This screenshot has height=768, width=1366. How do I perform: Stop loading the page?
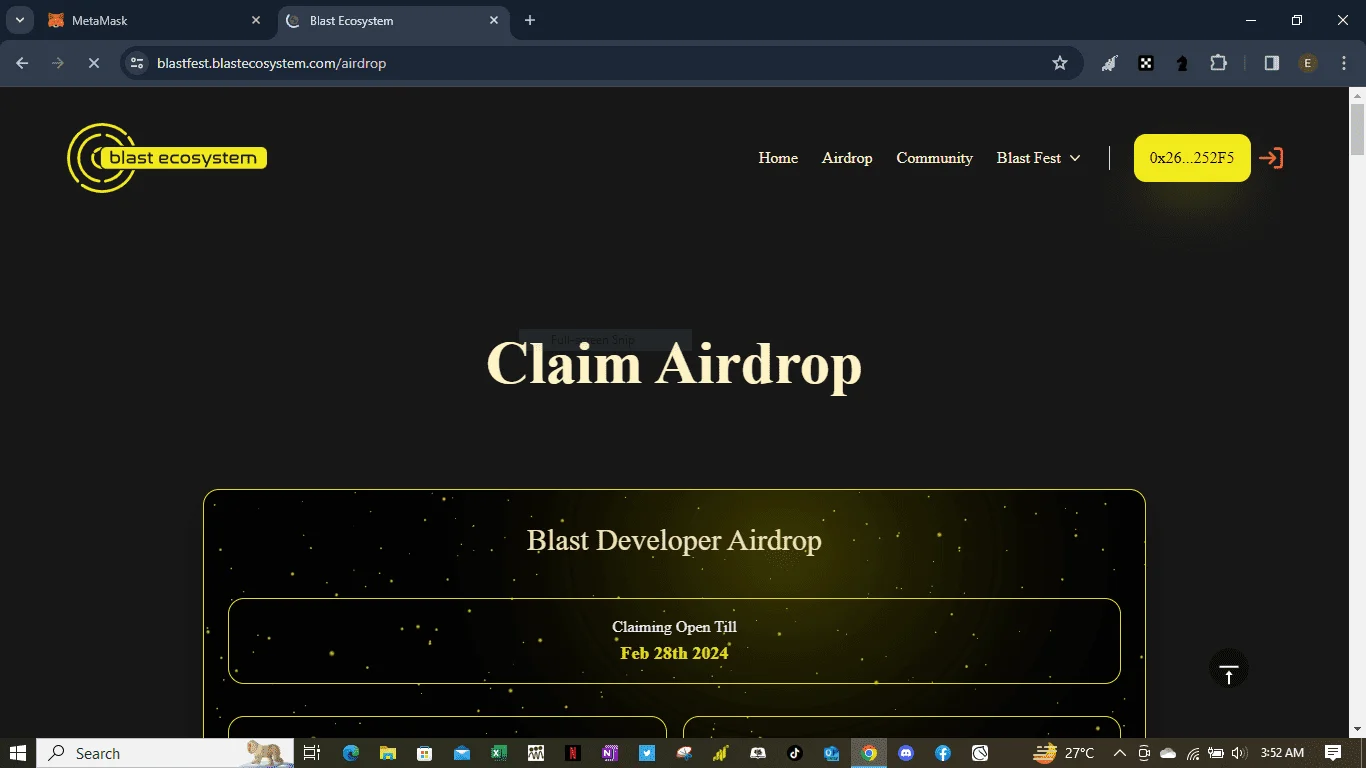[x=93, y=63]
